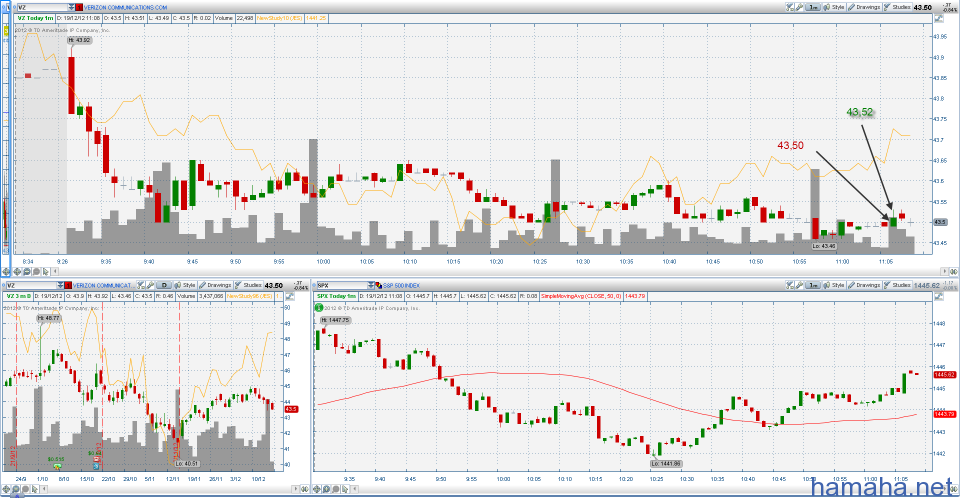Focus the SPX symbol input field
960x498 pixels.
pos(342,285)
